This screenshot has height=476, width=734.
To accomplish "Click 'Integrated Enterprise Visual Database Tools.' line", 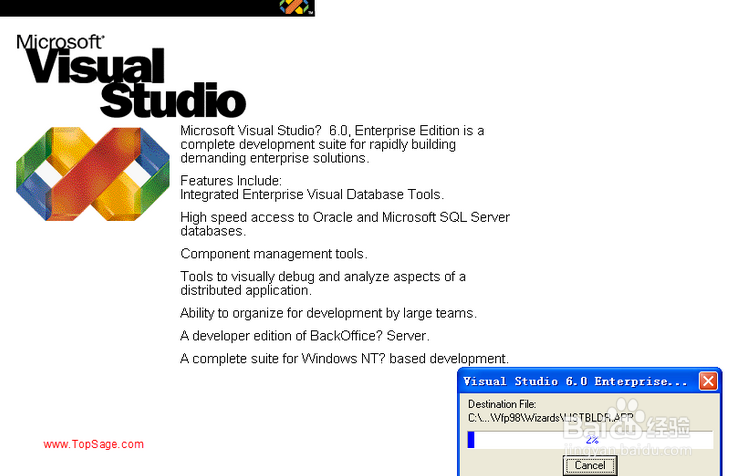I will click(x=312, y=194).
